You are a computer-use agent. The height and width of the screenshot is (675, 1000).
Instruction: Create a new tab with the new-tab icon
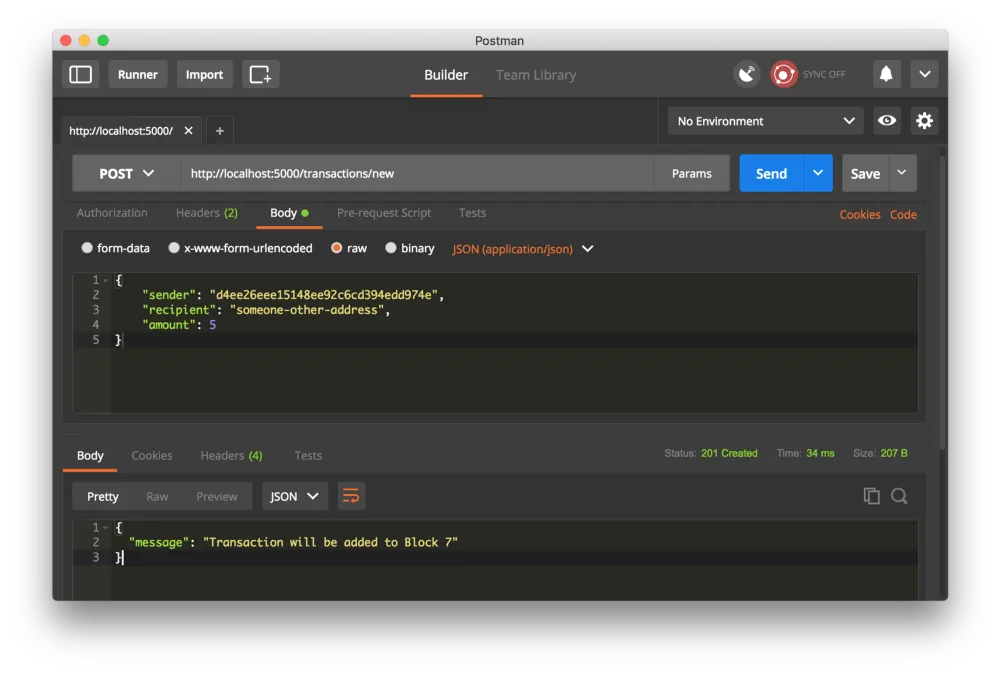(x=260, y=74)
